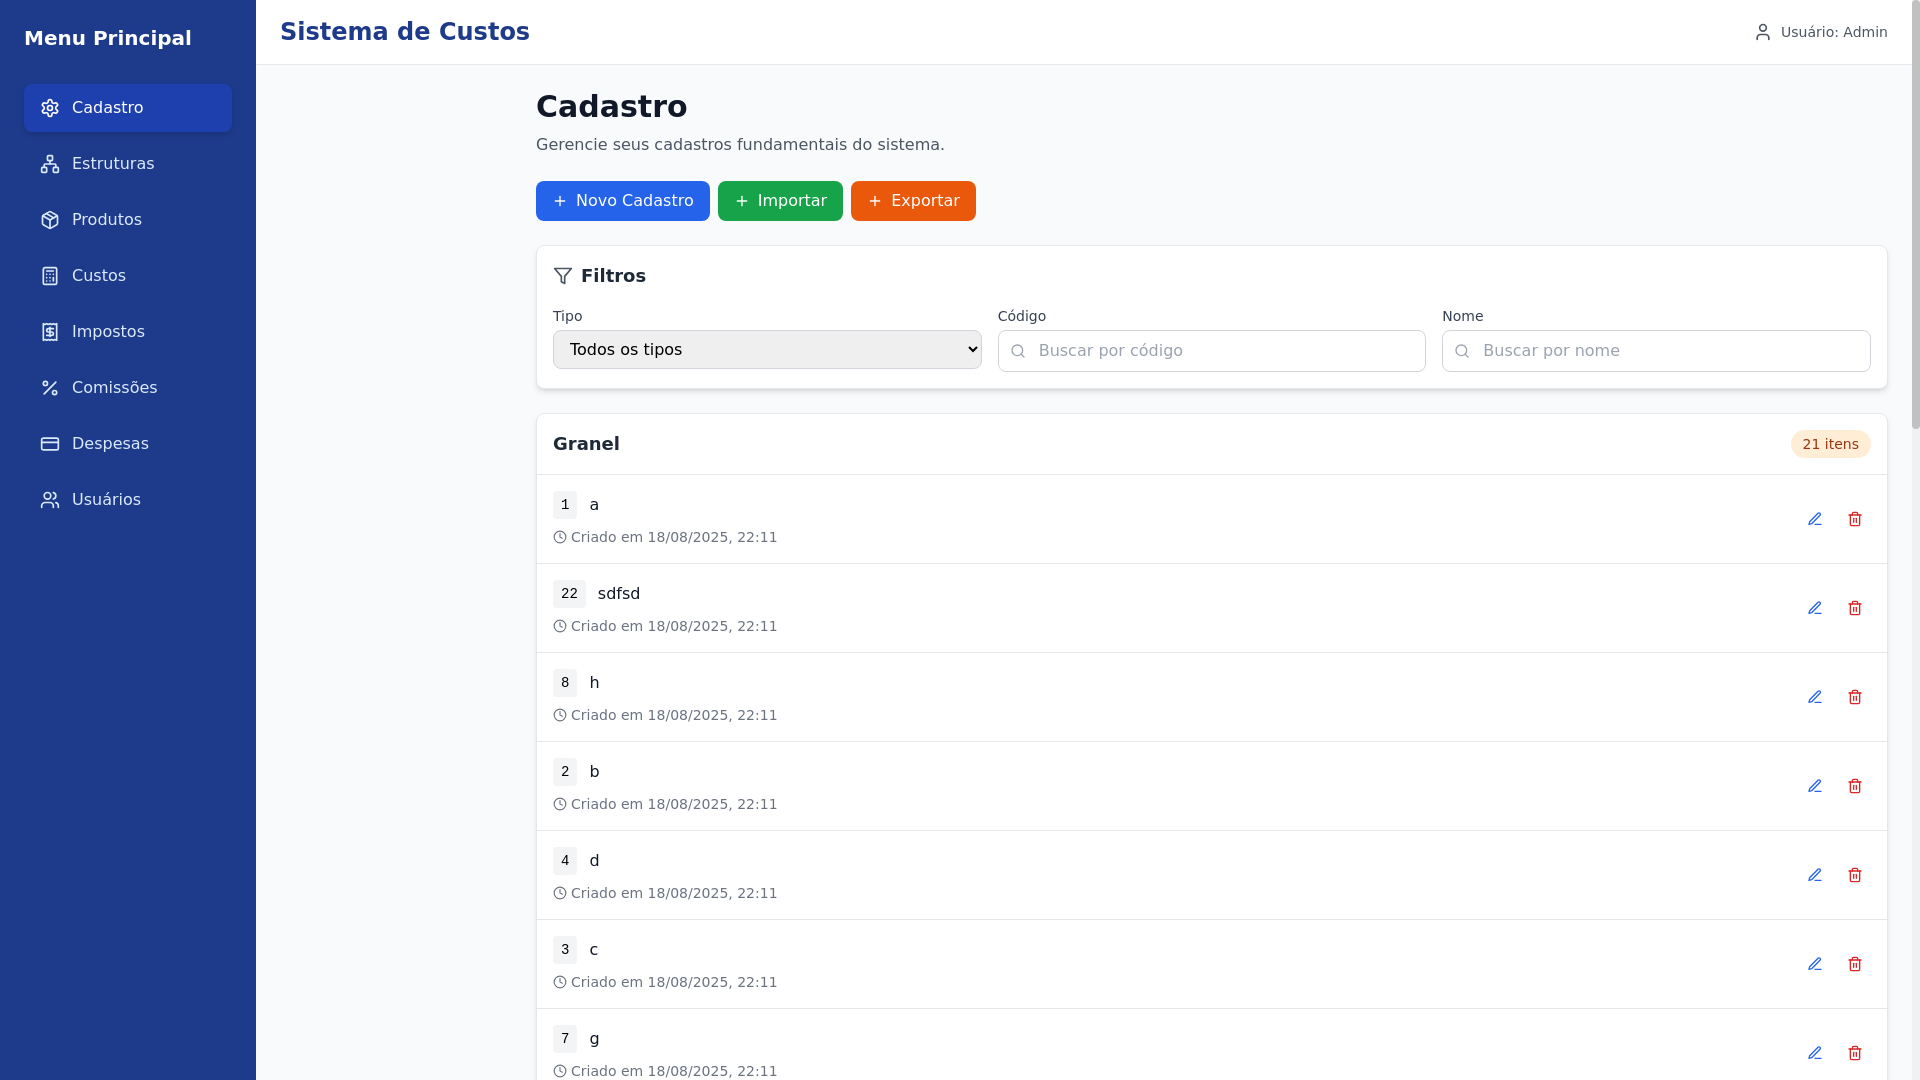
Task: Edit the 'sdfsd' entry
Action: tap(1815, 608)
